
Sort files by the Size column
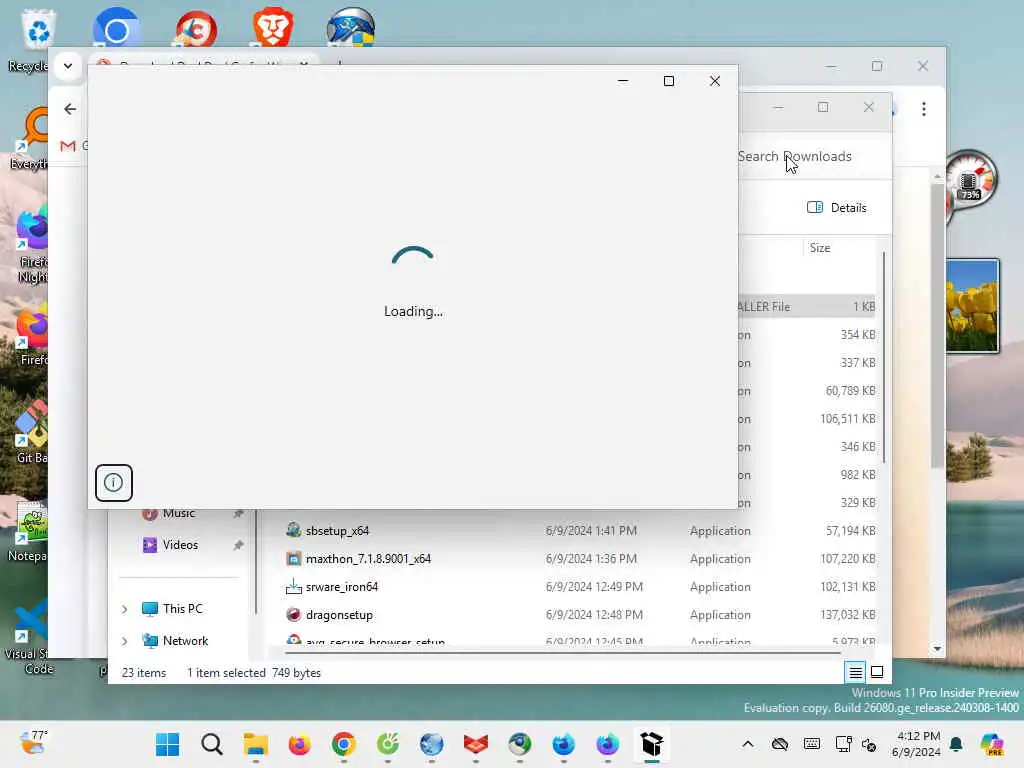pos(820,248)
